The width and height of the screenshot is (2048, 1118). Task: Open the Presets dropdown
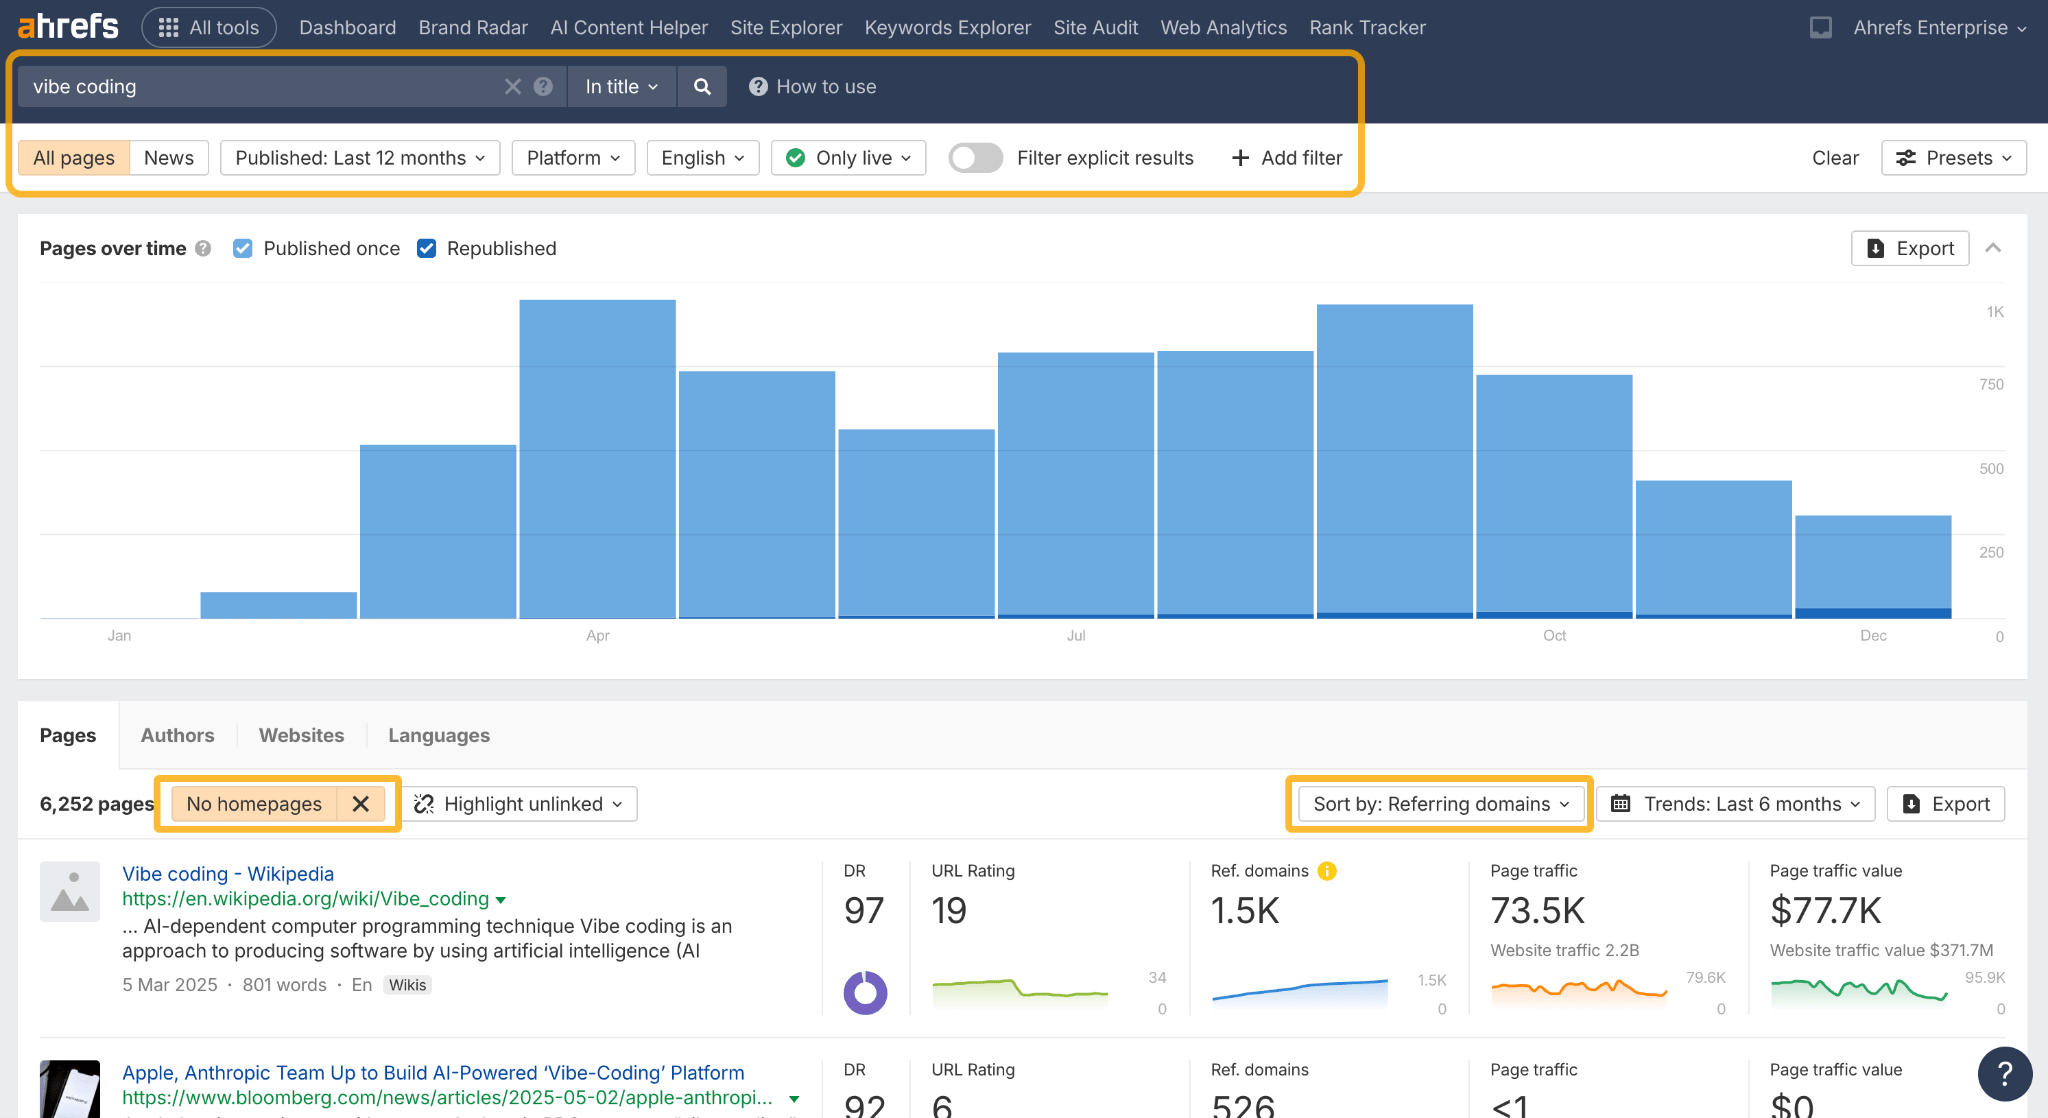[1952, 157]
